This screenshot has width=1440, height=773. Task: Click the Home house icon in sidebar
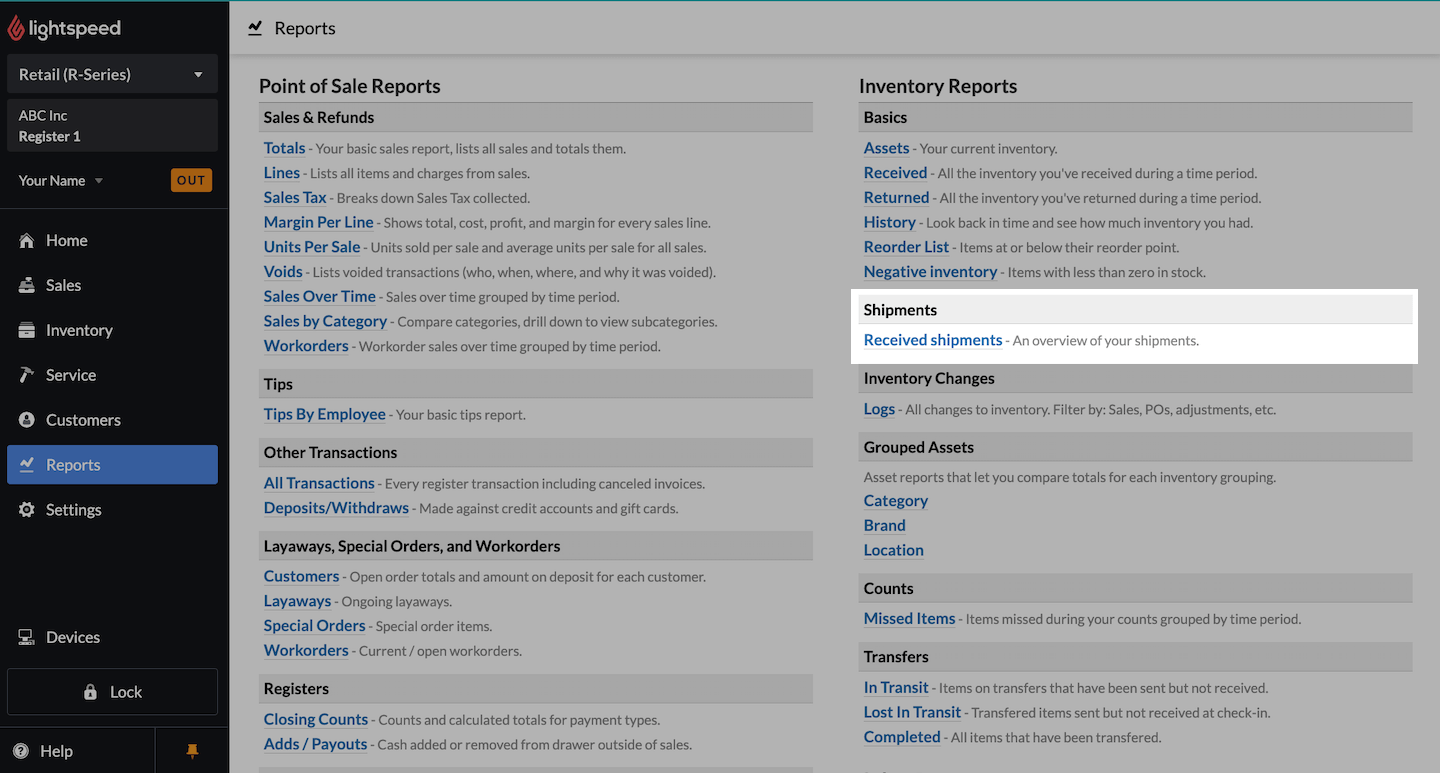point(27,241)
